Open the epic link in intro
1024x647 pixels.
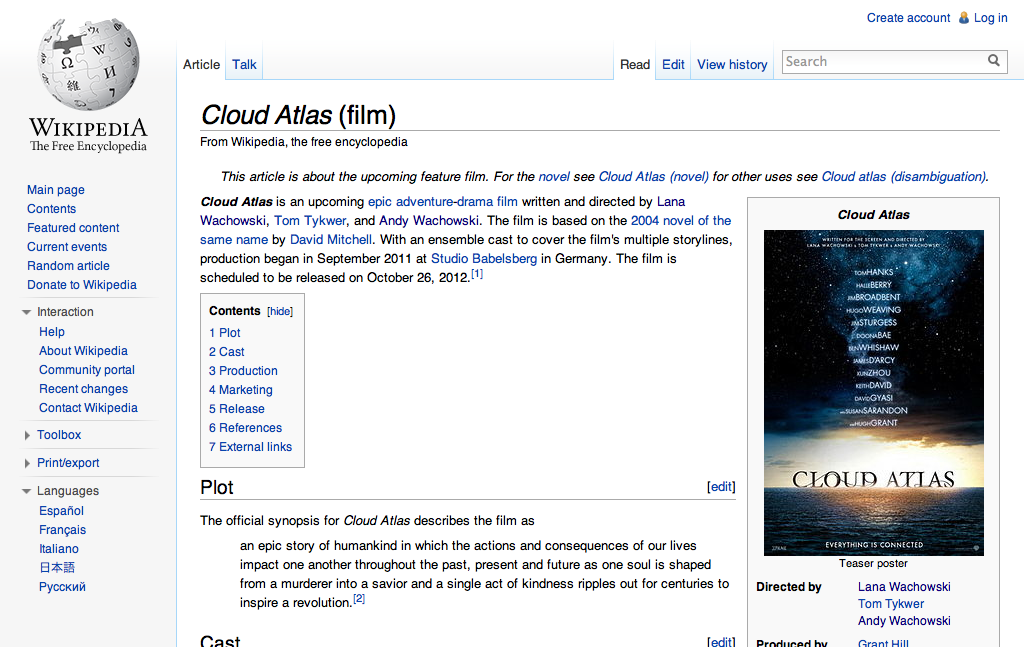380,202
